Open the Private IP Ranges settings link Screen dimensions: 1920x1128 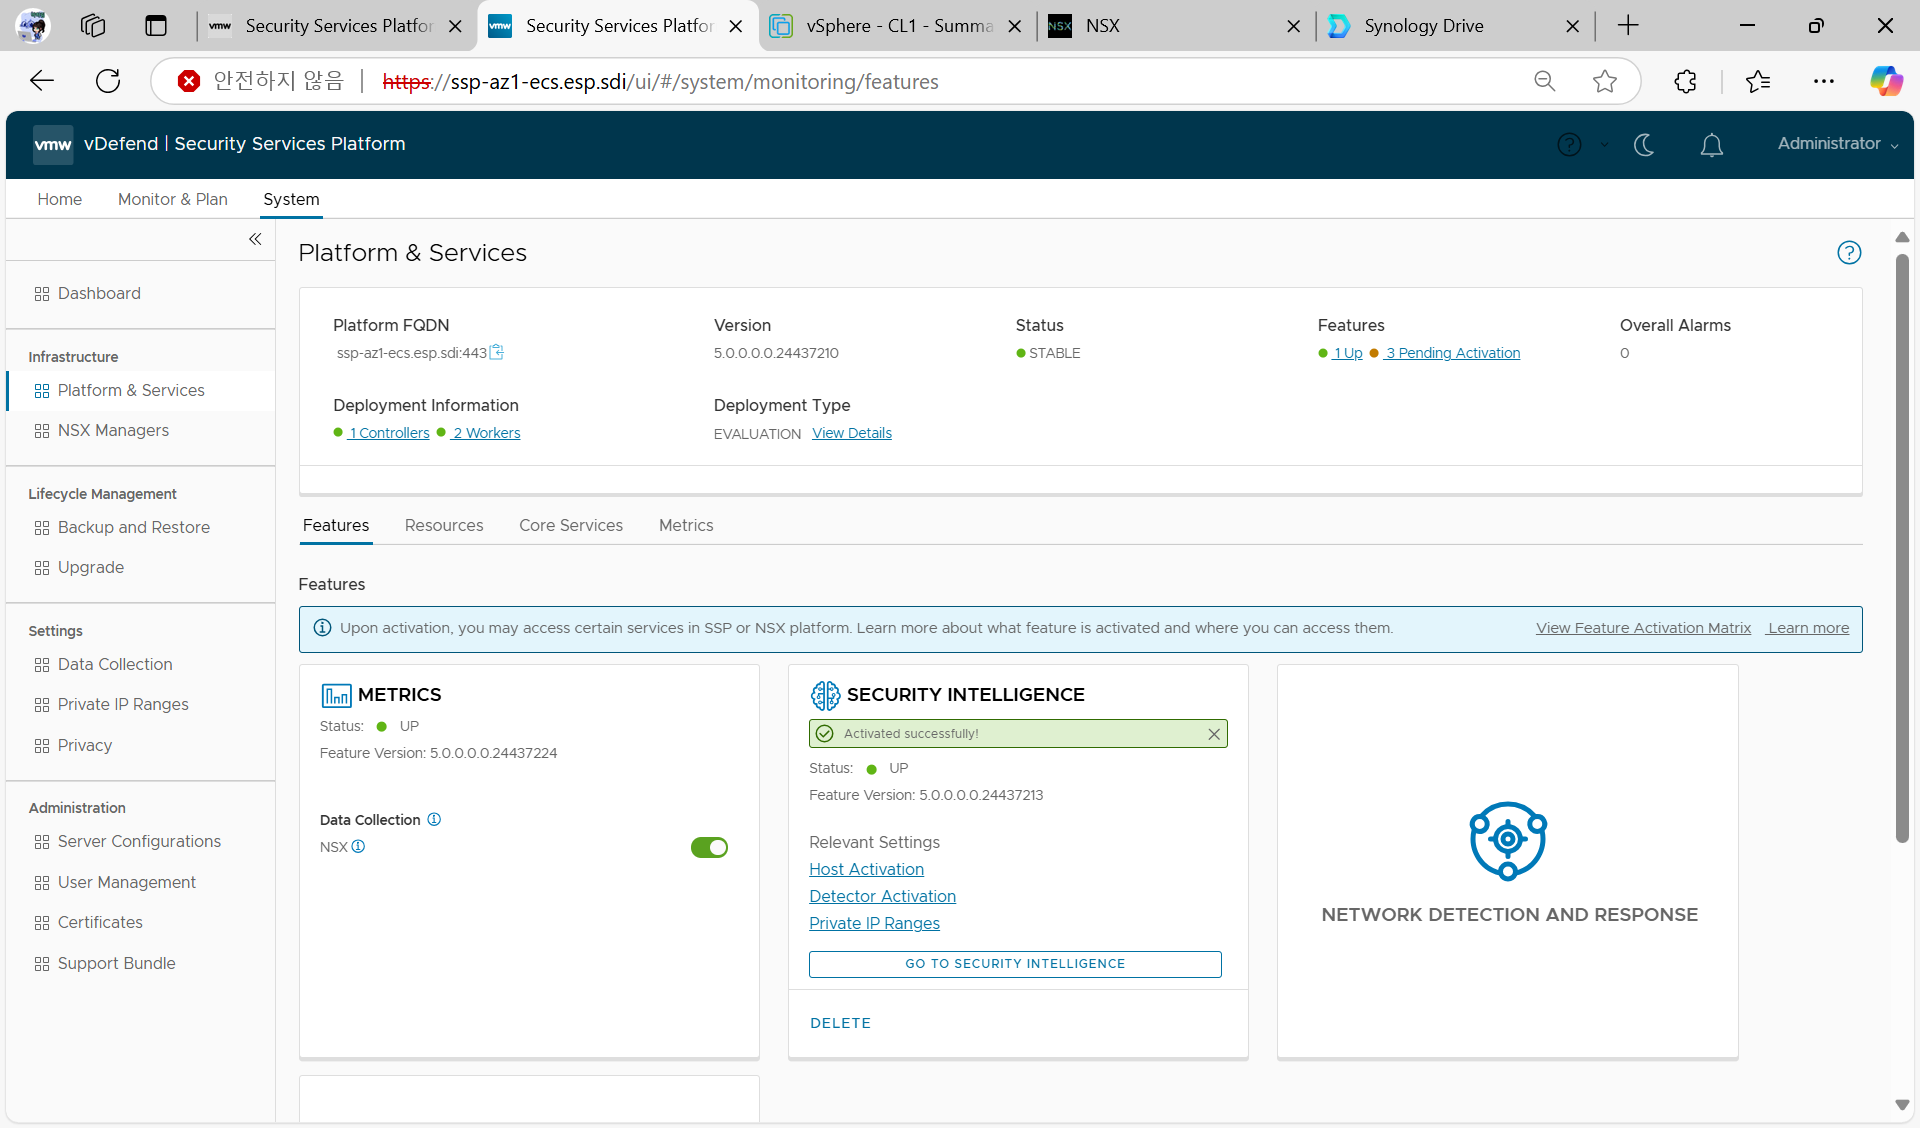(874, 923)
